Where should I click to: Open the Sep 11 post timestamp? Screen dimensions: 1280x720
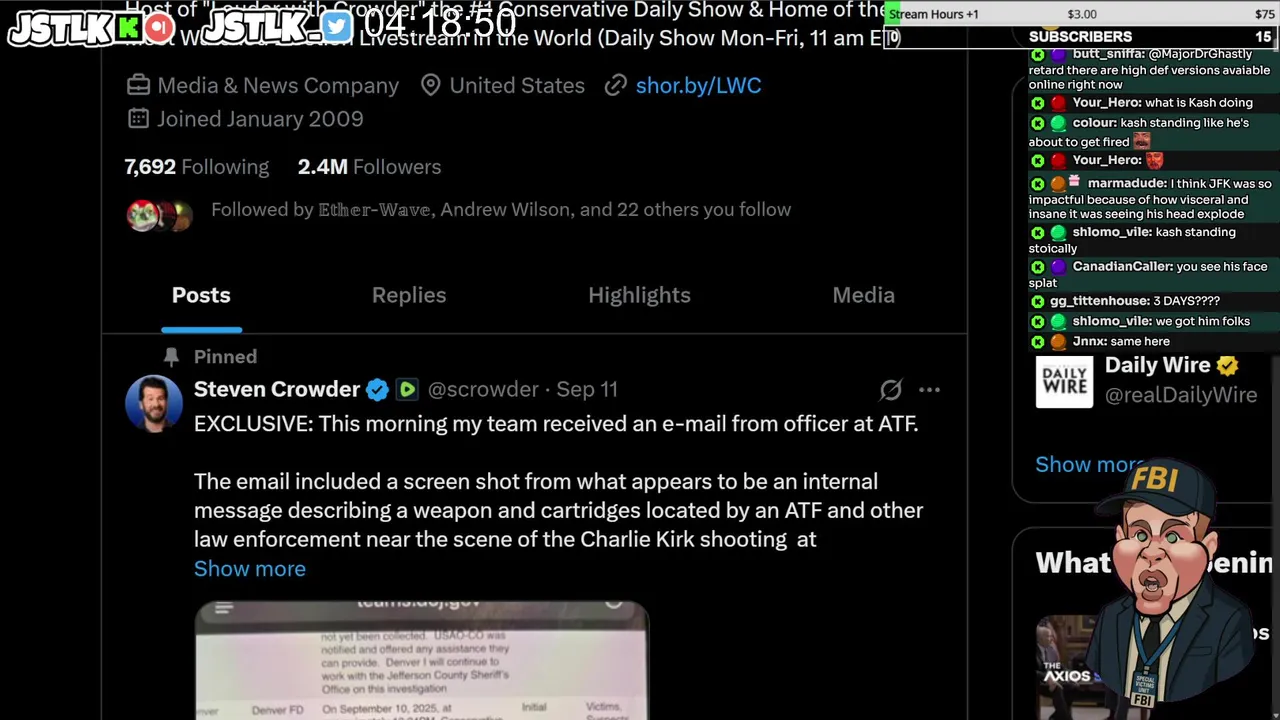click(x=587, y=390)
